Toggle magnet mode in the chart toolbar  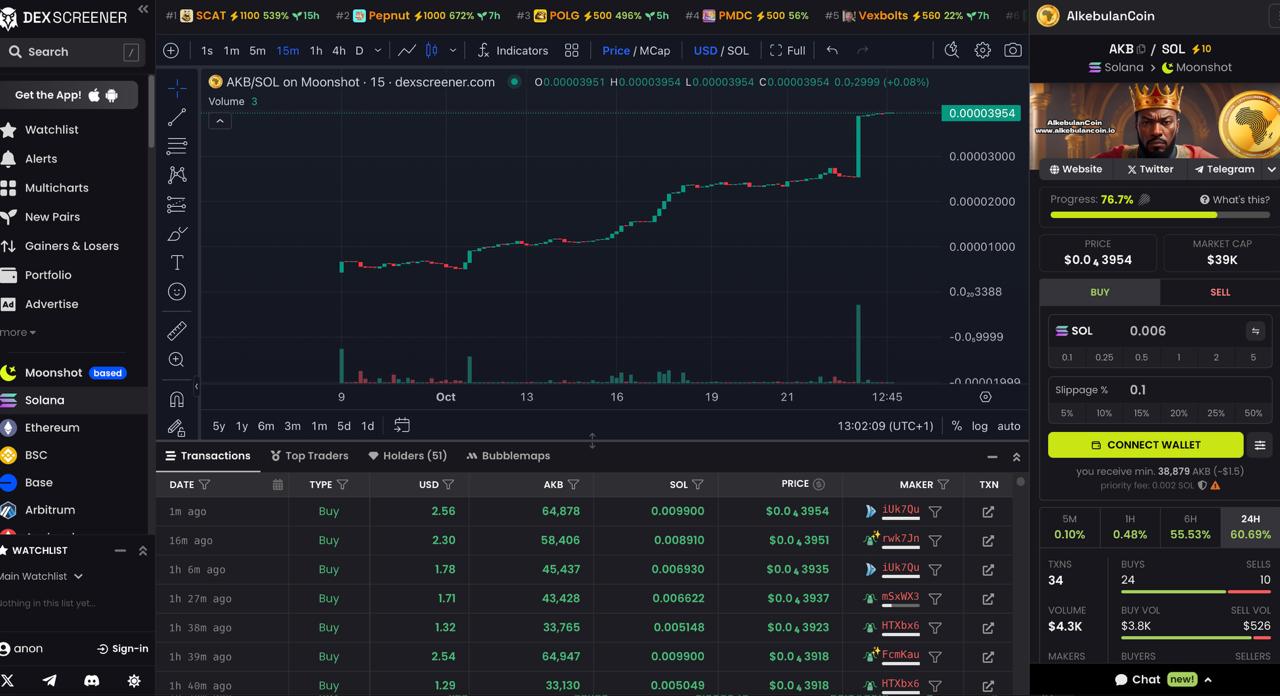click(177, 399)
